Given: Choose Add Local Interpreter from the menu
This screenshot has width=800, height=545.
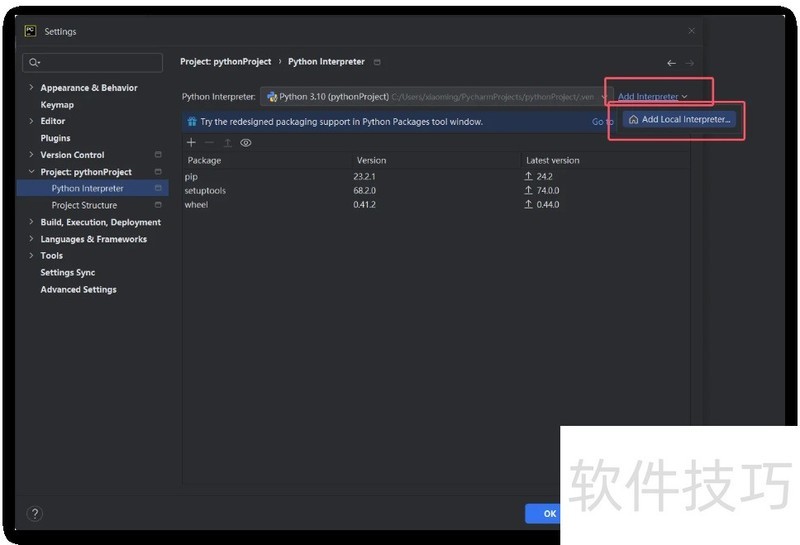Looking at the screenshot, I should point(680,119).
